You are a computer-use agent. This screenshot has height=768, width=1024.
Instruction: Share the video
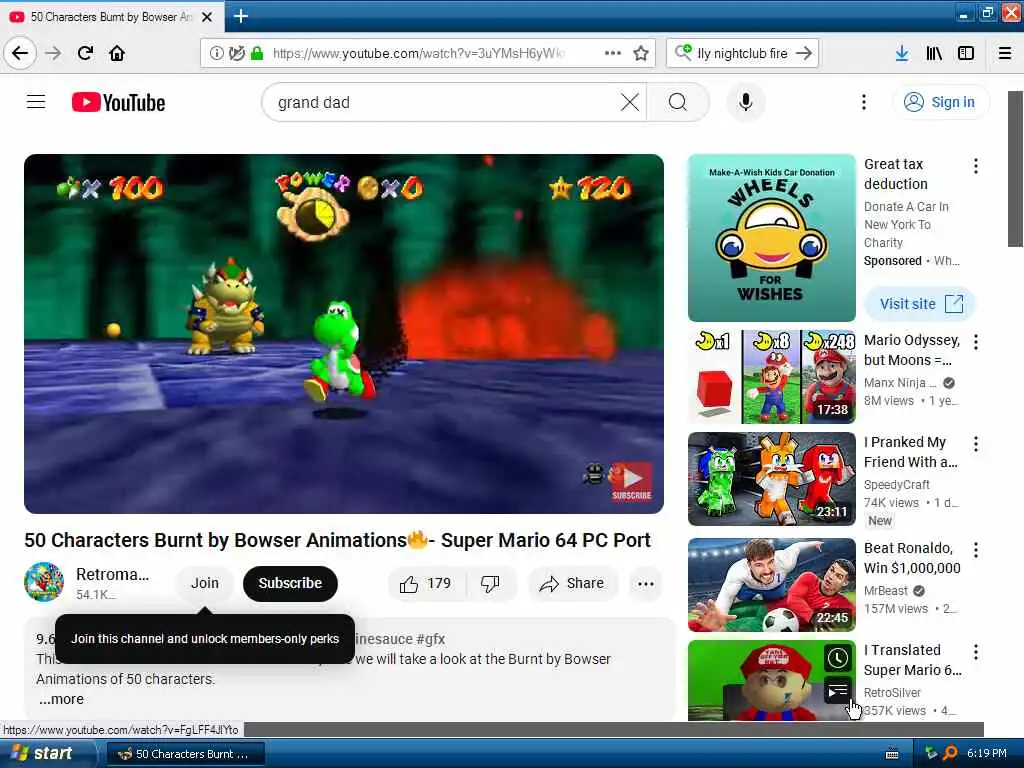(572, 583)
